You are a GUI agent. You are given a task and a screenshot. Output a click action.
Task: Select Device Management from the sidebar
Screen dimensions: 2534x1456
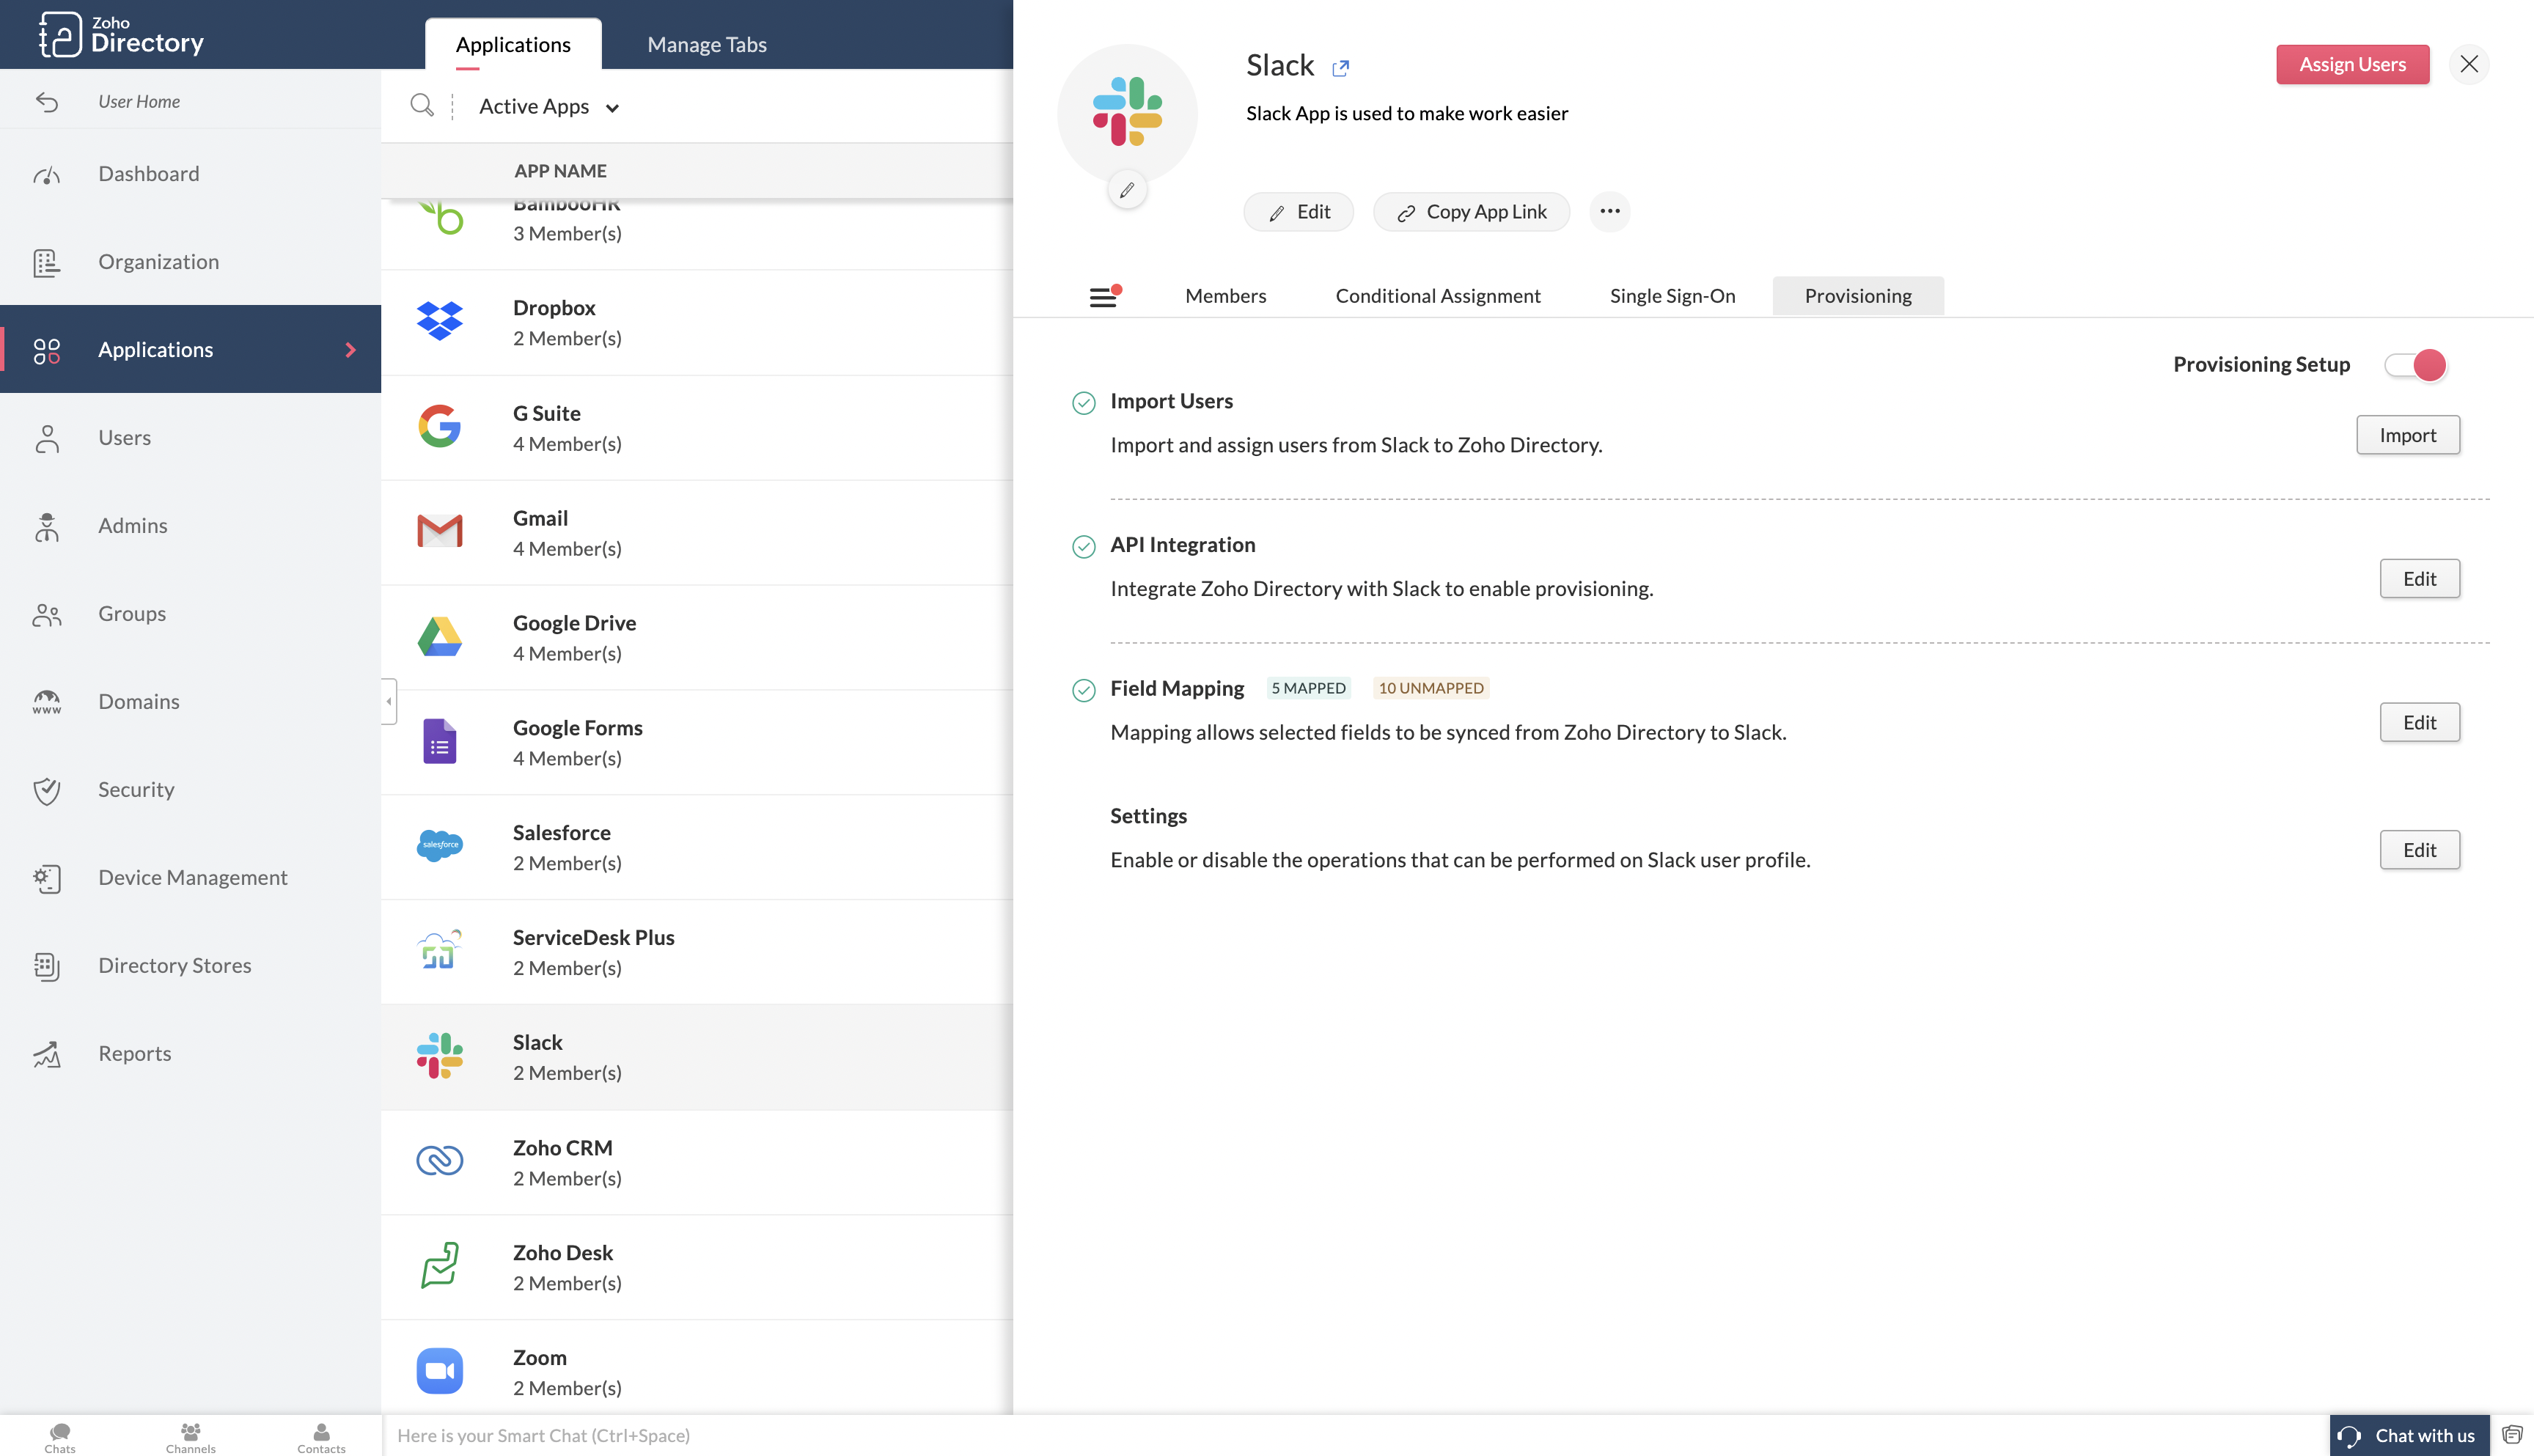point(192,877)
